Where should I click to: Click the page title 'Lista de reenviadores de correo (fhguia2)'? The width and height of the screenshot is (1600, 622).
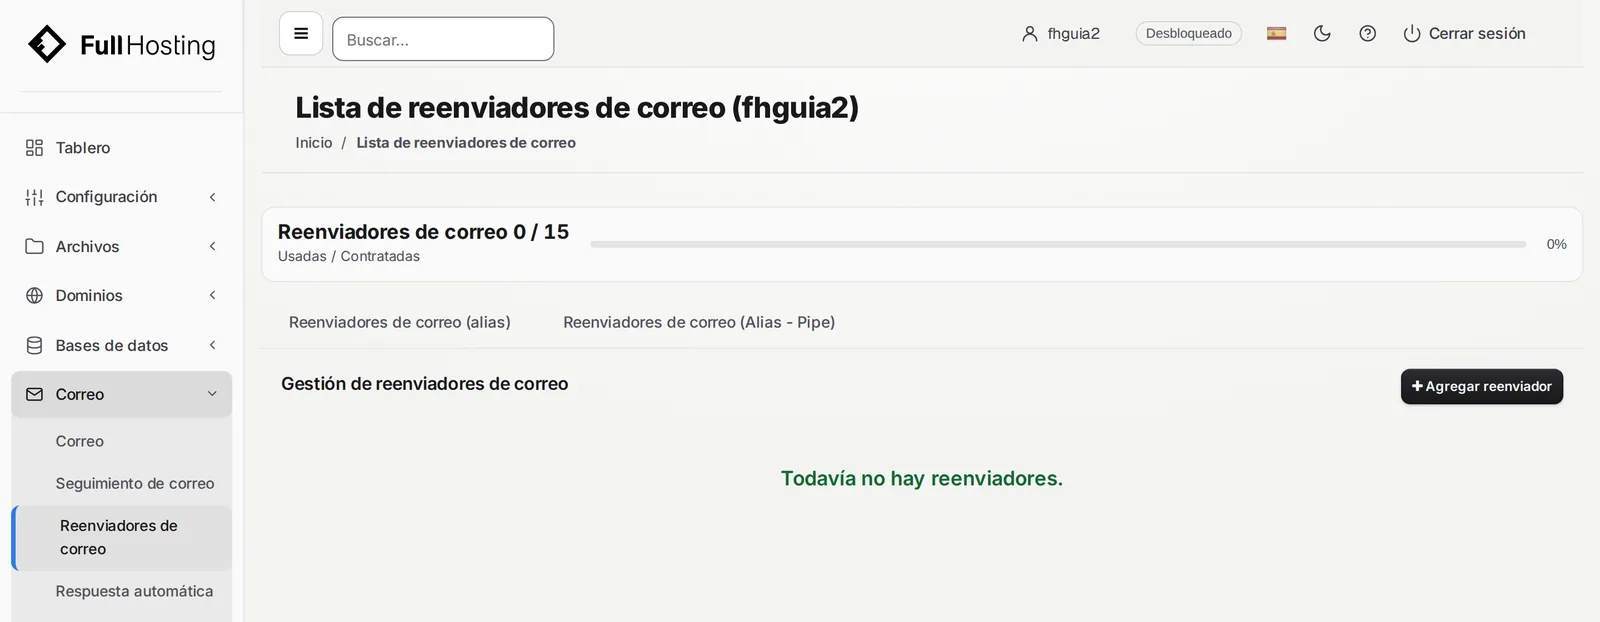point(577,107)
